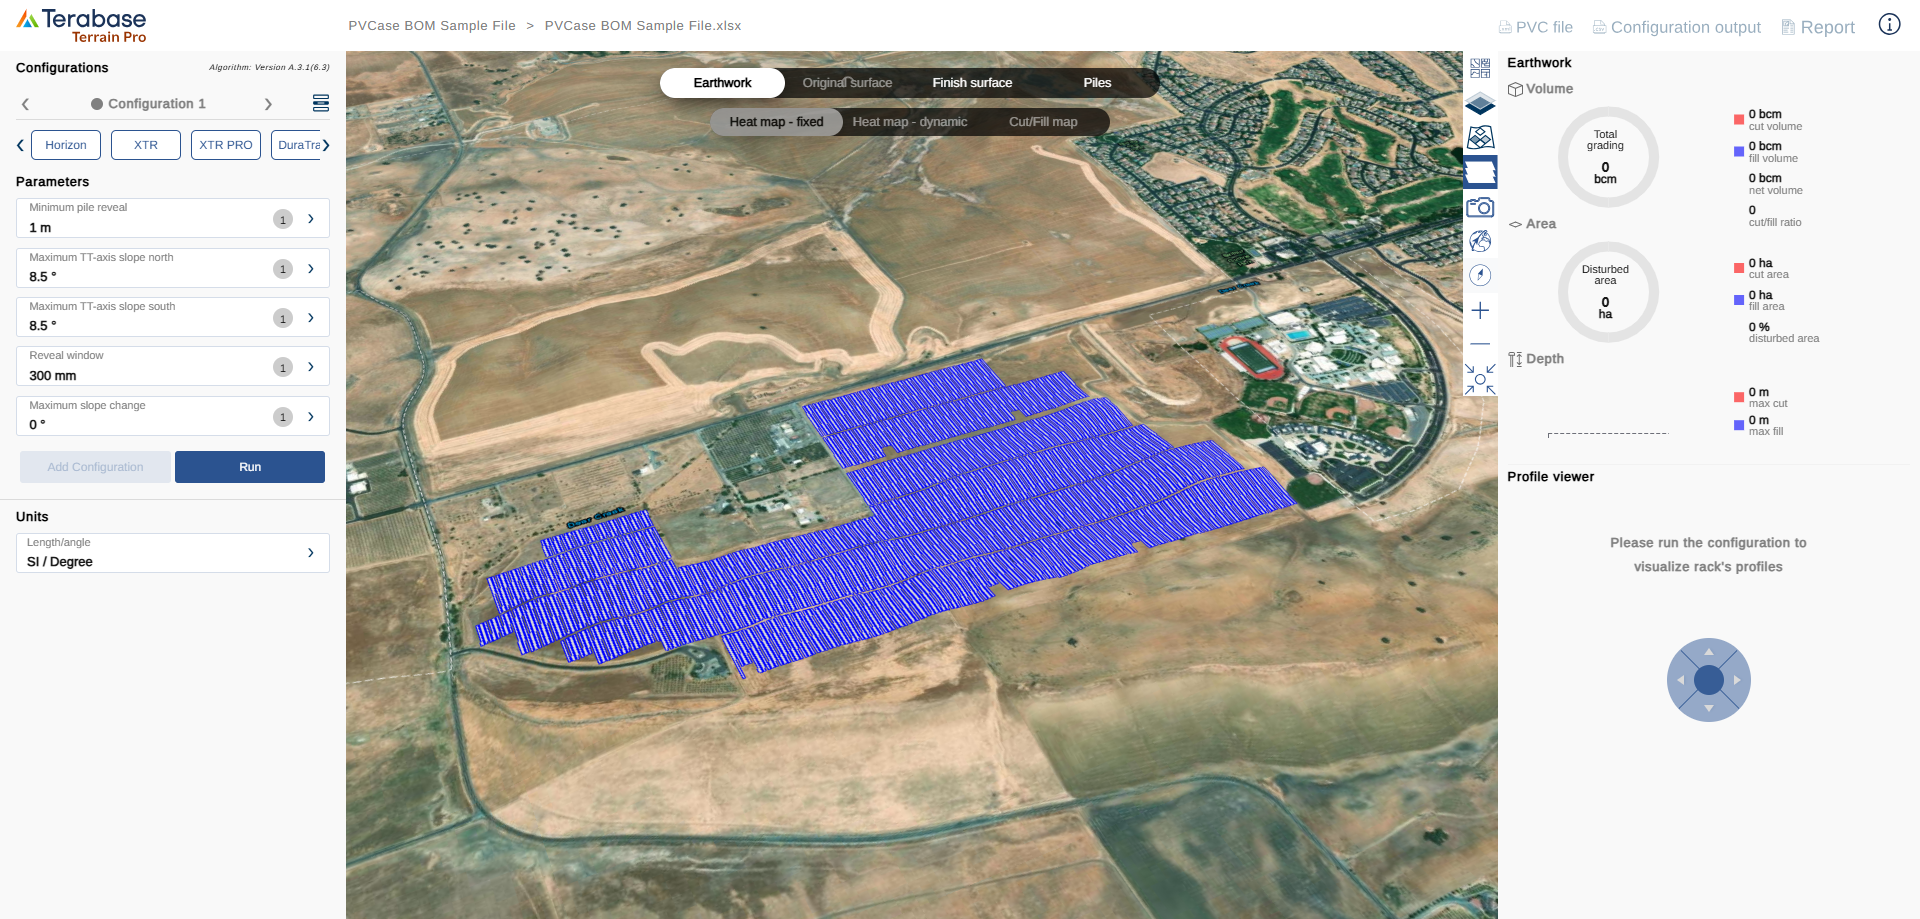Open PVCase BOM Sample File breadcrumb

click(x=432, y=26)
